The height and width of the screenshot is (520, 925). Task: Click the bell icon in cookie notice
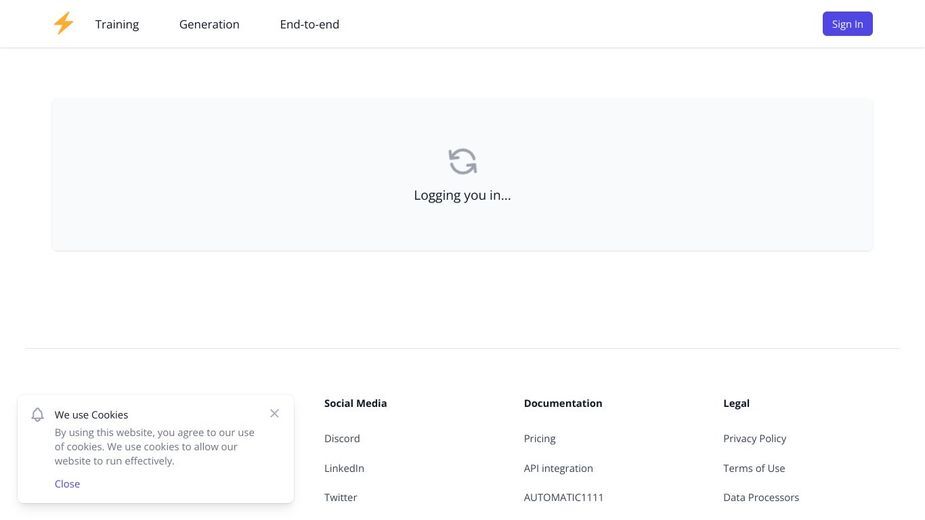[38, 414]
